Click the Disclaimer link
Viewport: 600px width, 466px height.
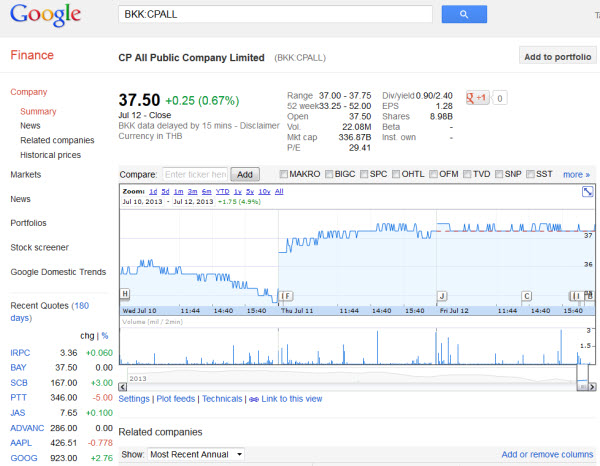point(259,125)
